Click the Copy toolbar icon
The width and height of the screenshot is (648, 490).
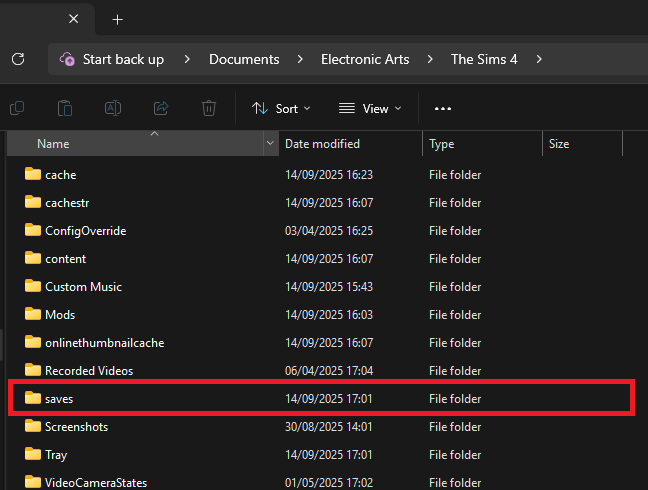pyautogui.click(x=17, y=108)
